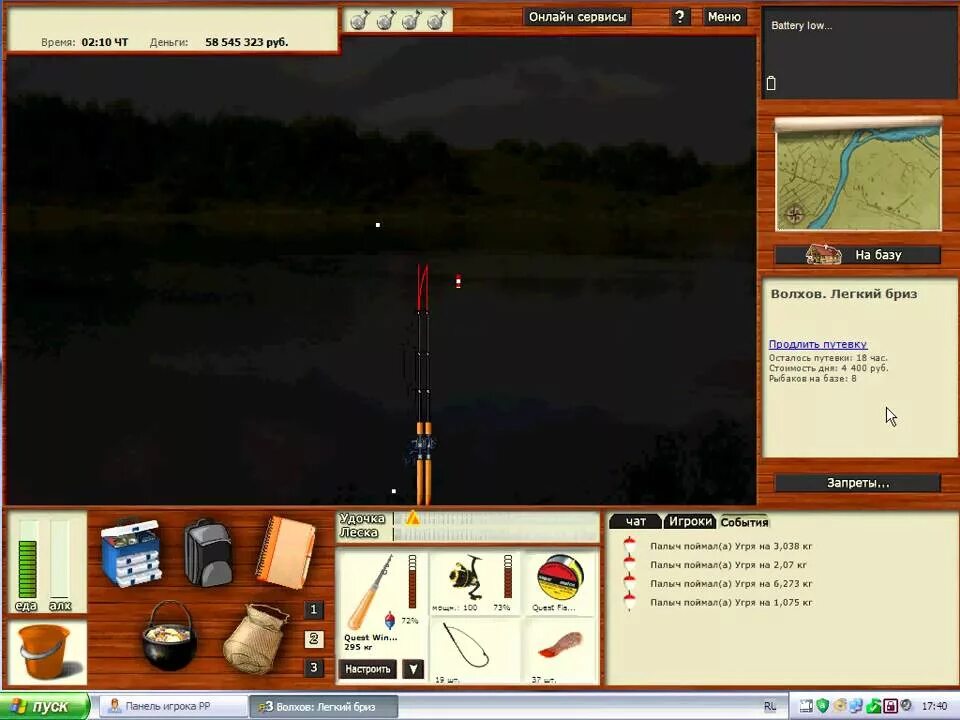Switch to Волхов: Легкий бриз taskbar window
Viewport: 960px width, 720px height.
tap(323, 707)
